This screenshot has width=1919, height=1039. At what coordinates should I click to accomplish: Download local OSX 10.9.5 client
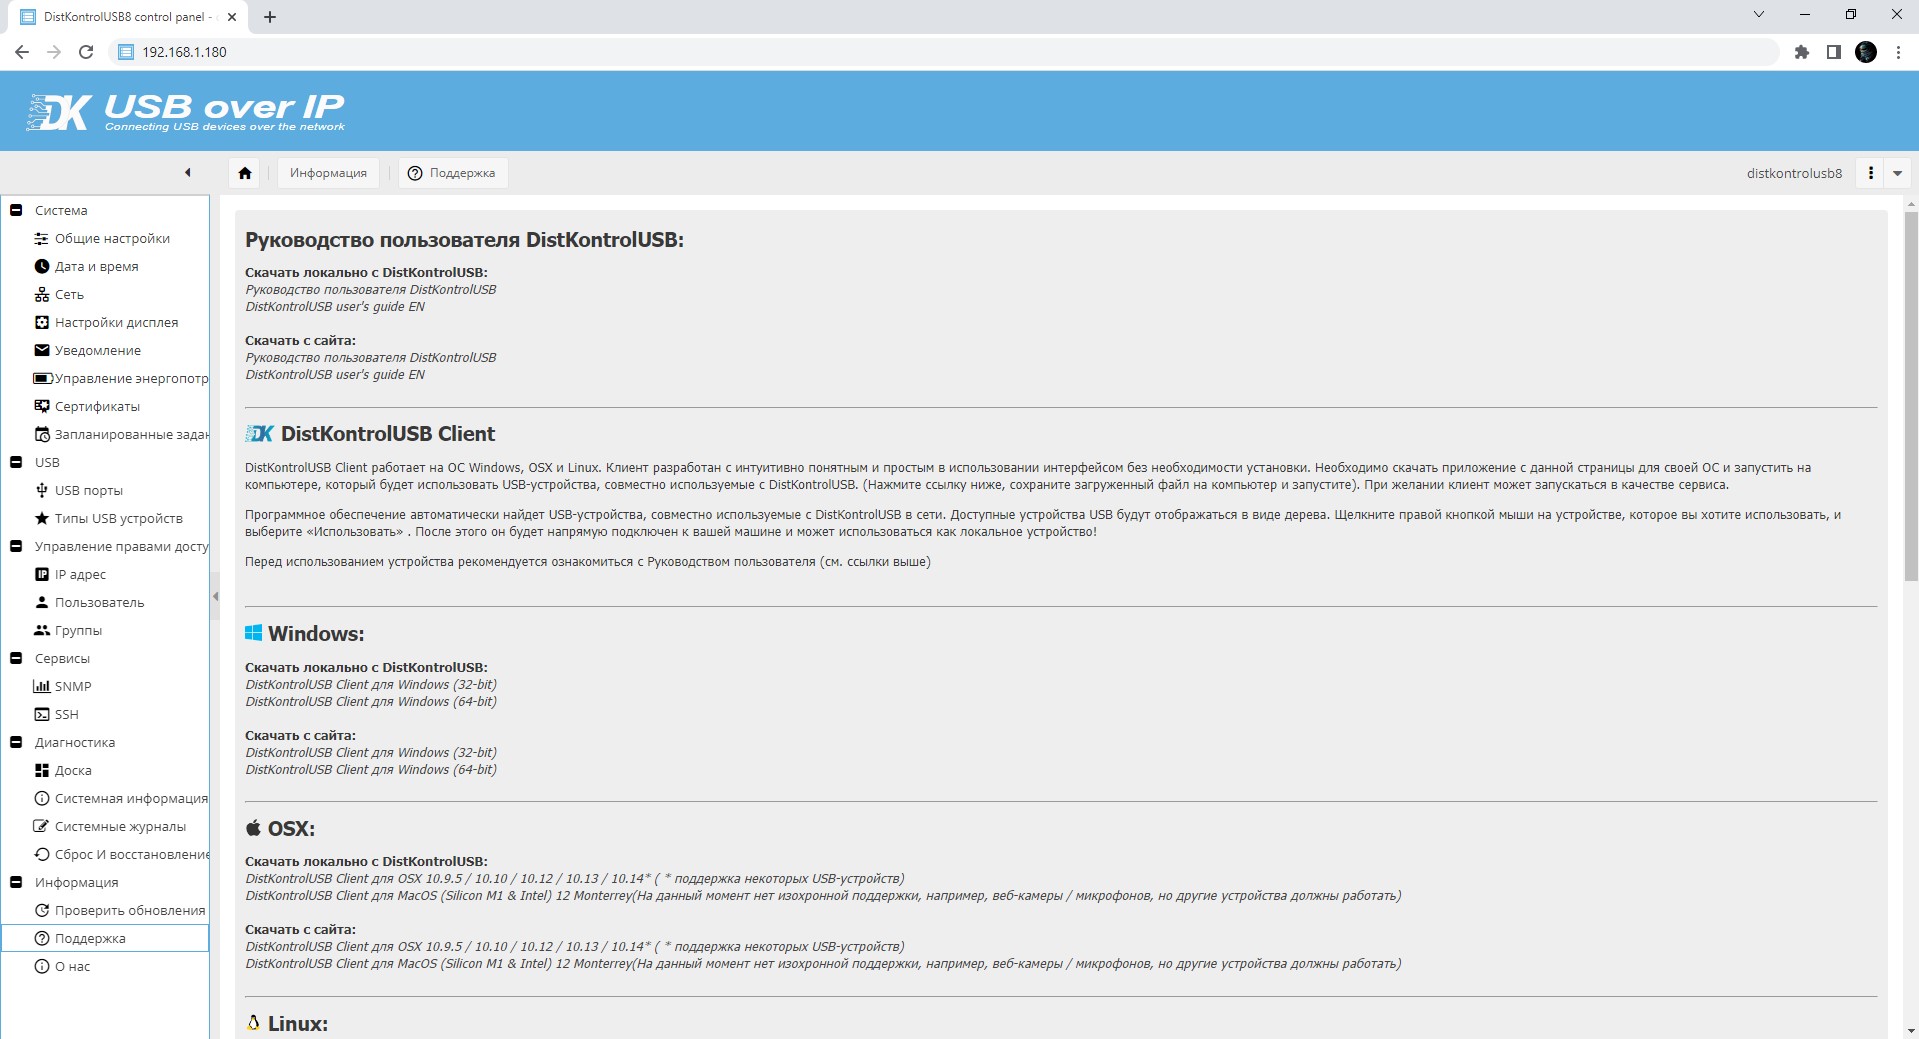575,878
